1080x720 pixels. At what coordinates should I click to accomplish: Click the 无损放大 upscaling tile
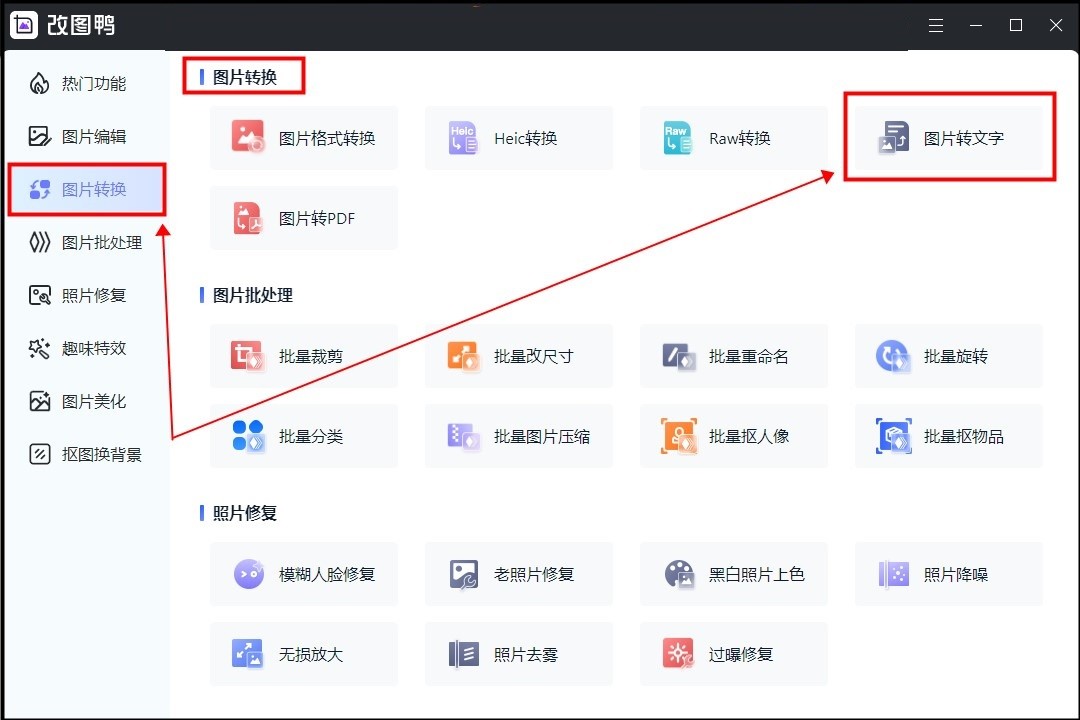[x=304, y=654]
